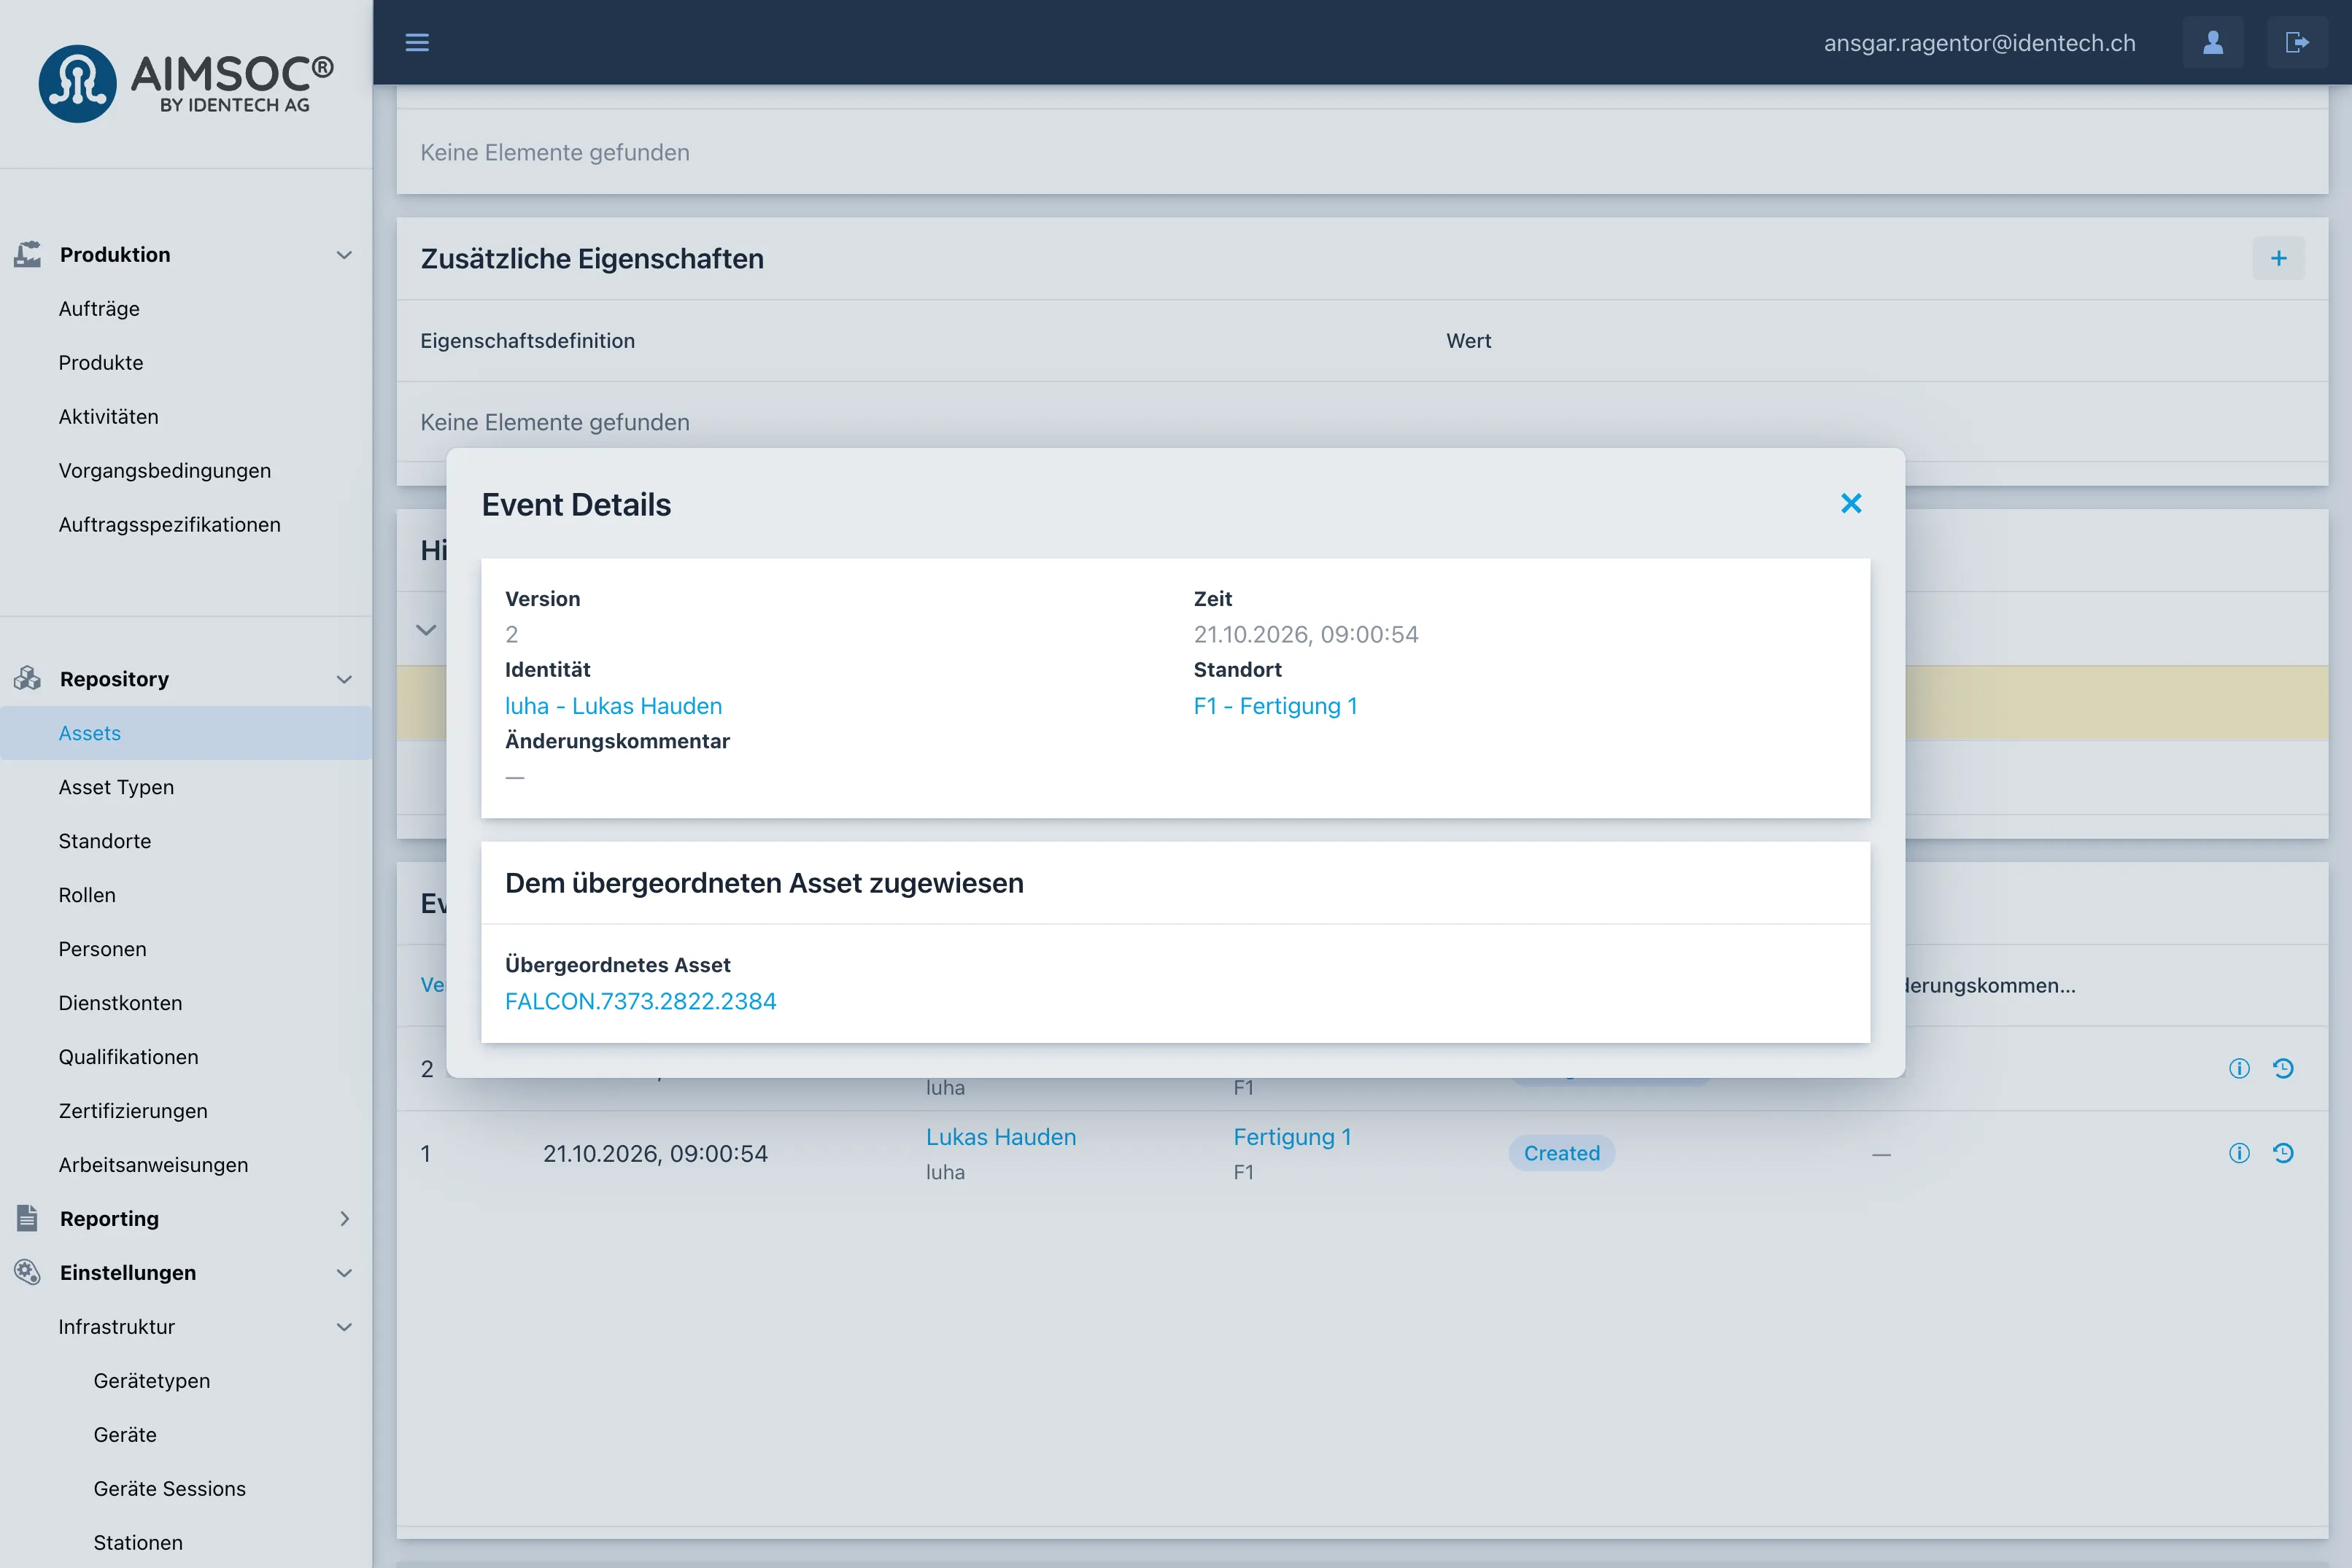
Task: Open Produkte in the sidebar
Action: pyautogui.click(x=101, y=362)
